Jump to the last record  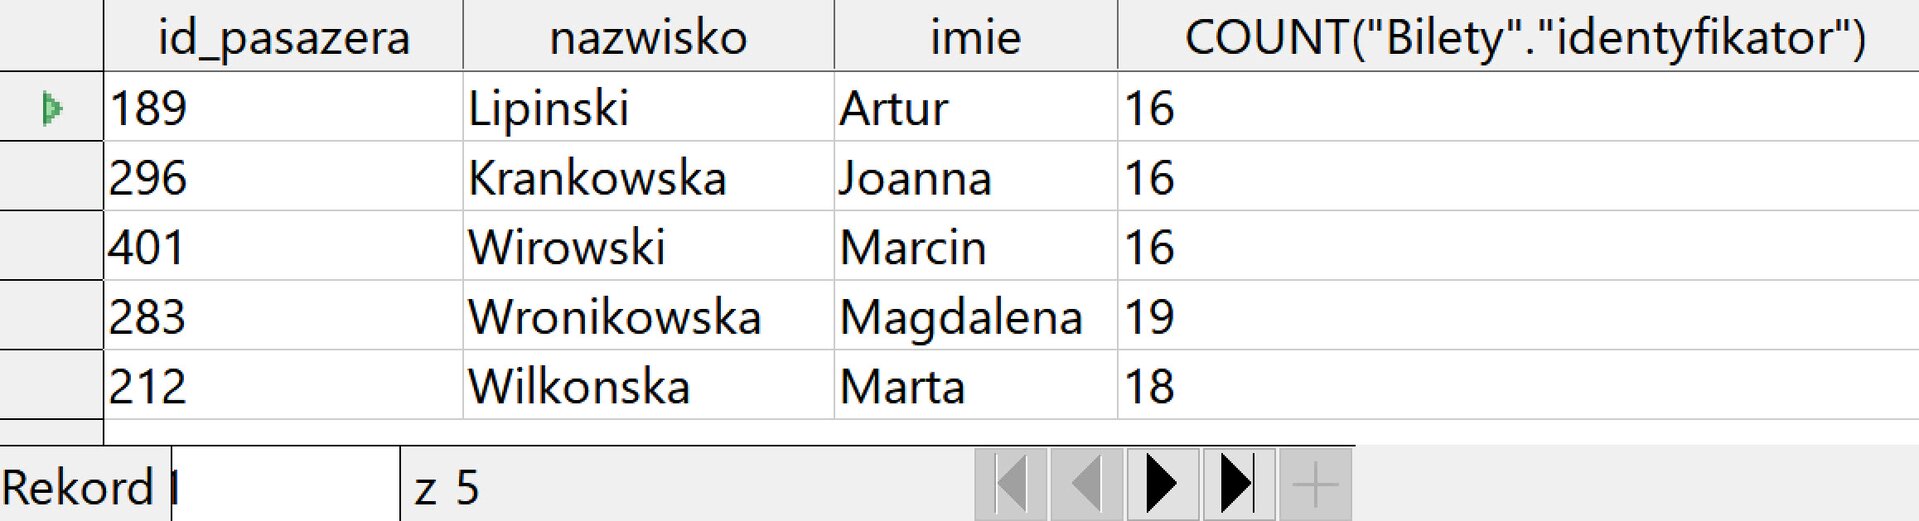[x=1239, y=485]
